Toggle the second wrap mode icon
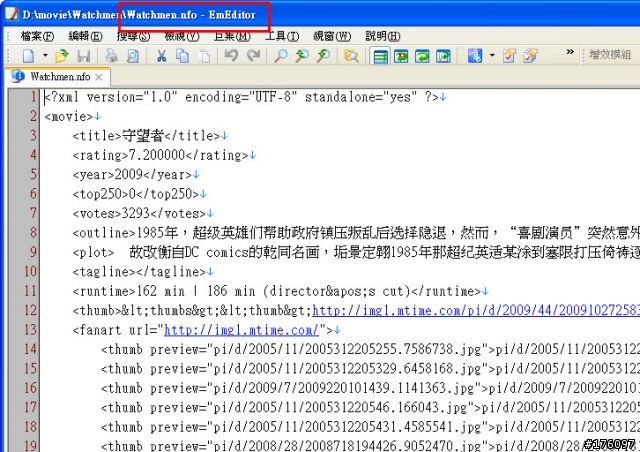The image size is (640, 452). pos(401,56)
